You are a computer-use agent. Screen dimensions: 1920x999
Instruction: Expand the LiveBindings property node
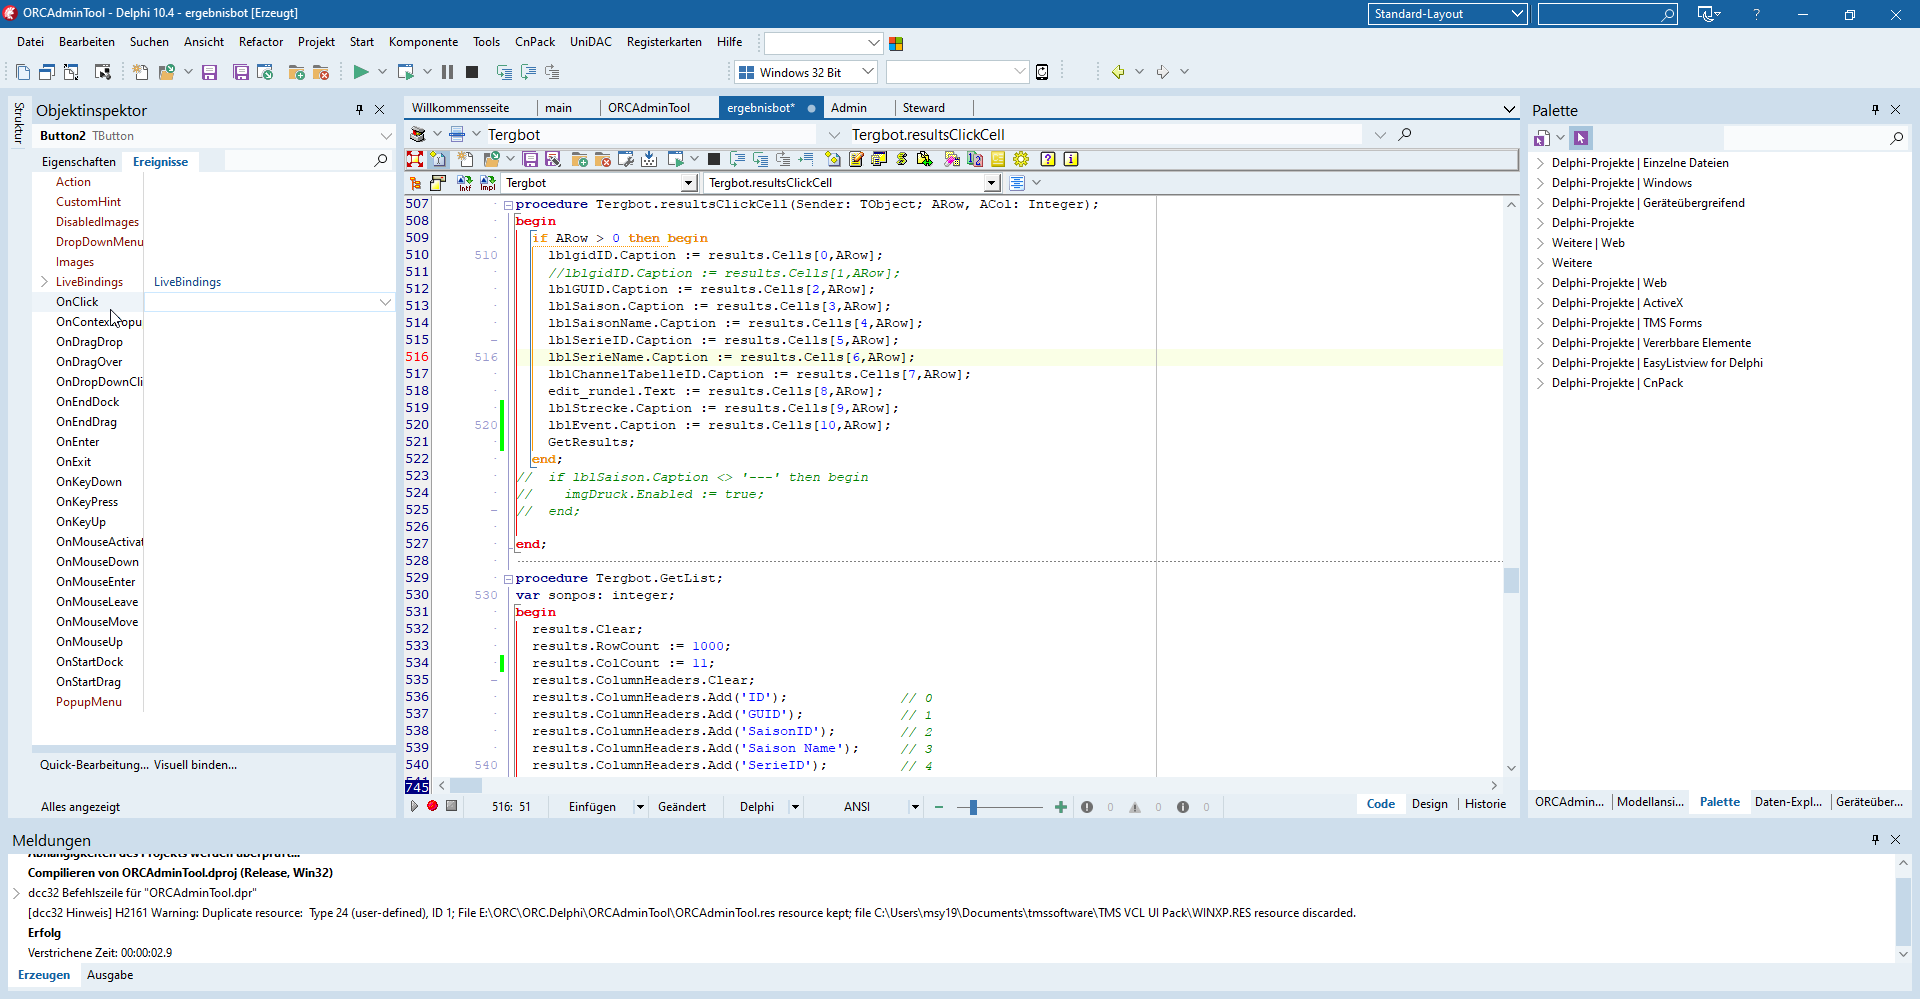[x=44, y=282]
